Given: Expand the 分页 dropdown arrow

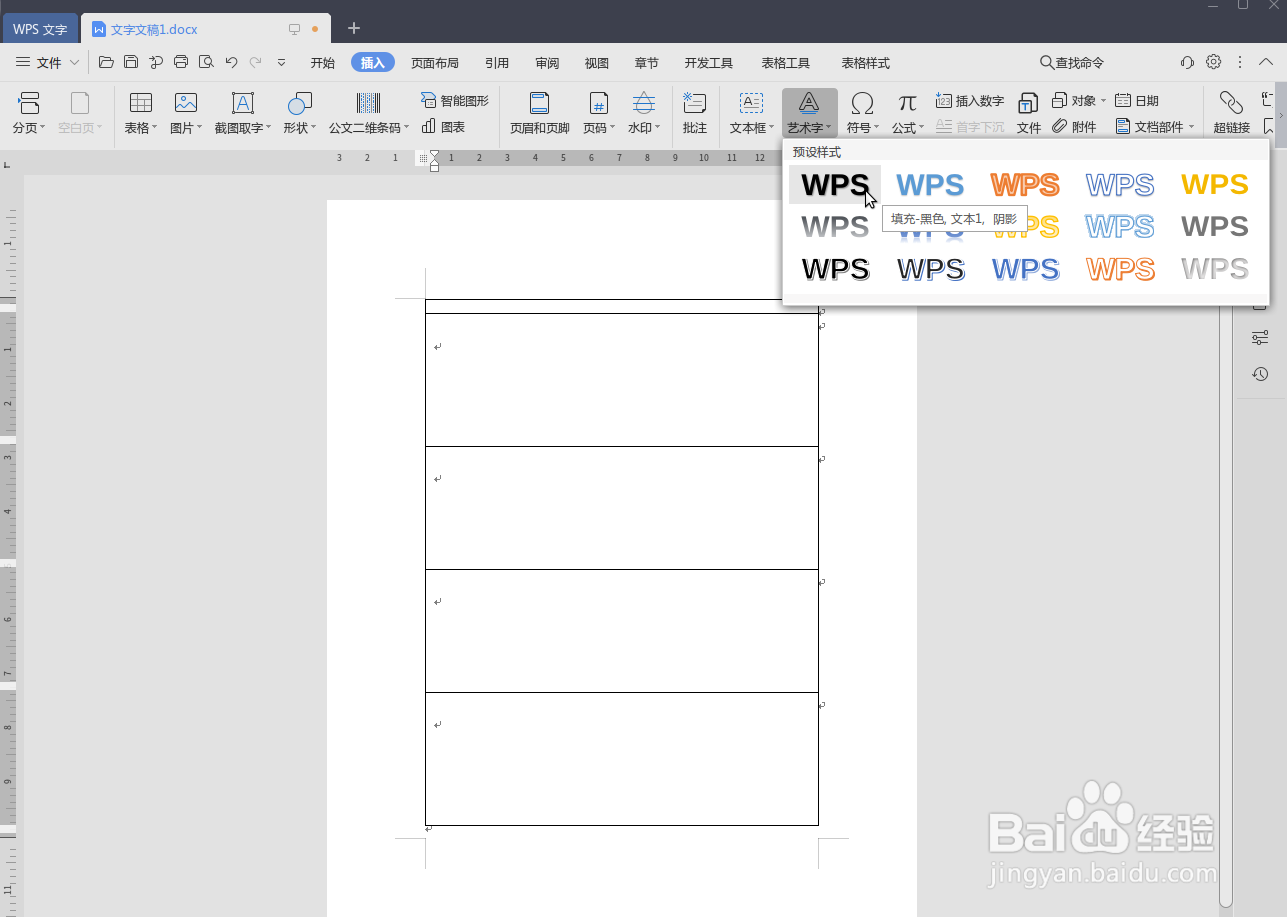Looking at the screenshot, I should [x=43, y=128].
